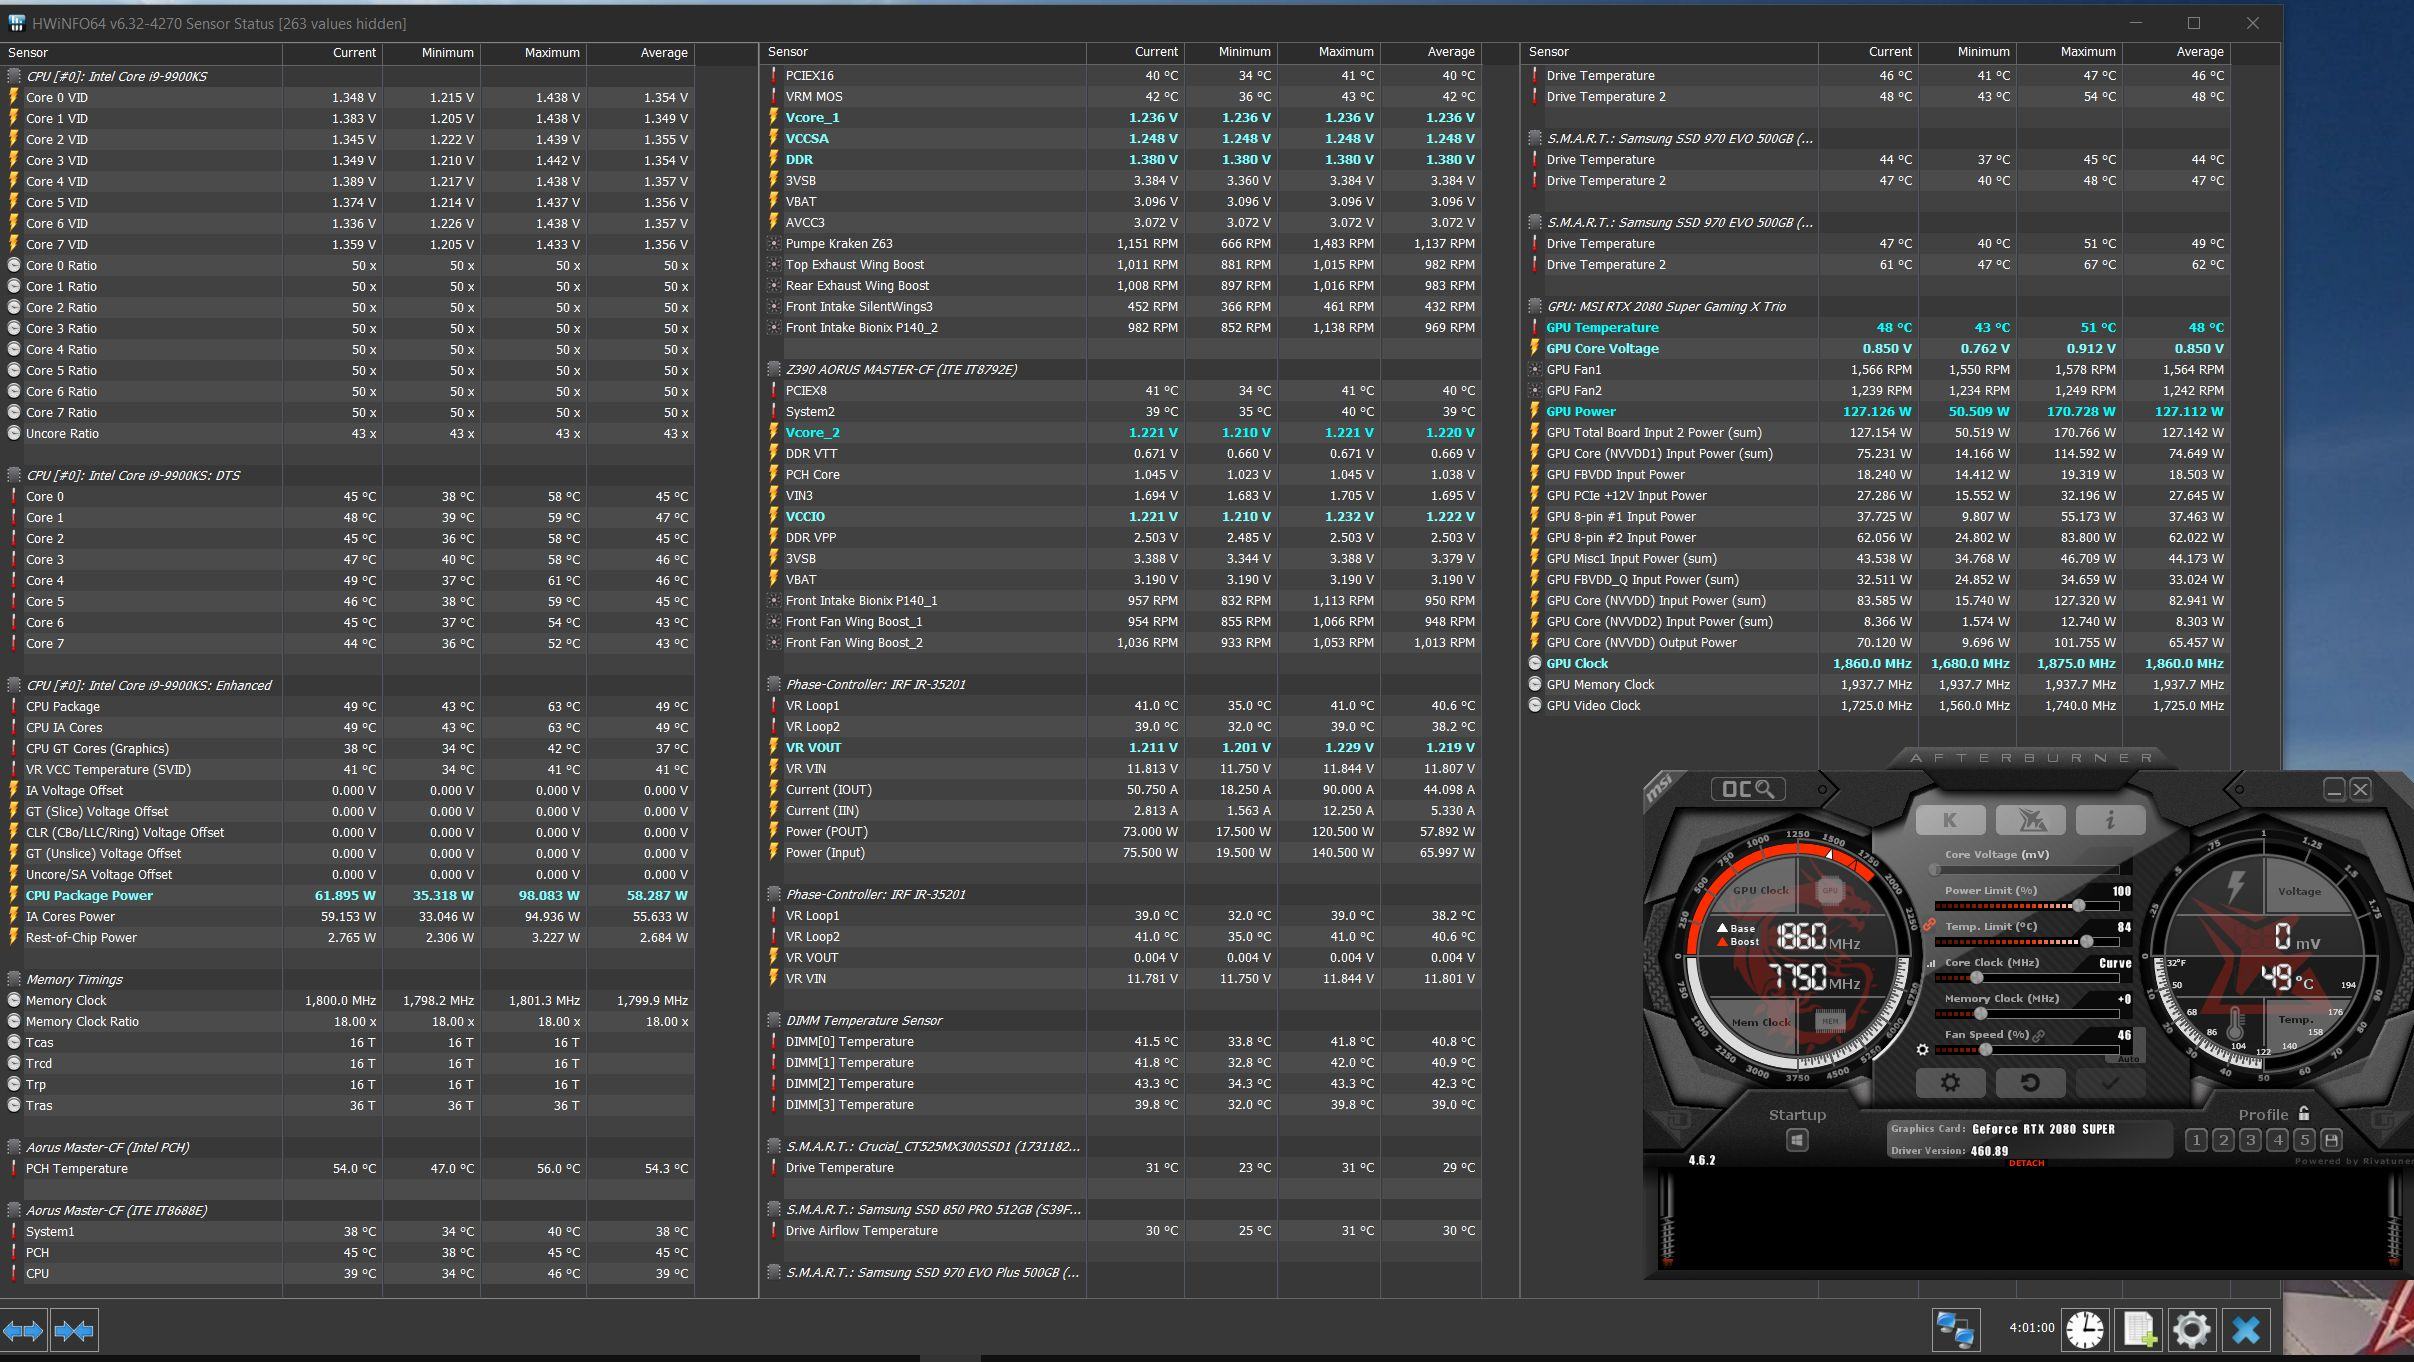Open the remote network monitoring icon

pos(1954,1329)
